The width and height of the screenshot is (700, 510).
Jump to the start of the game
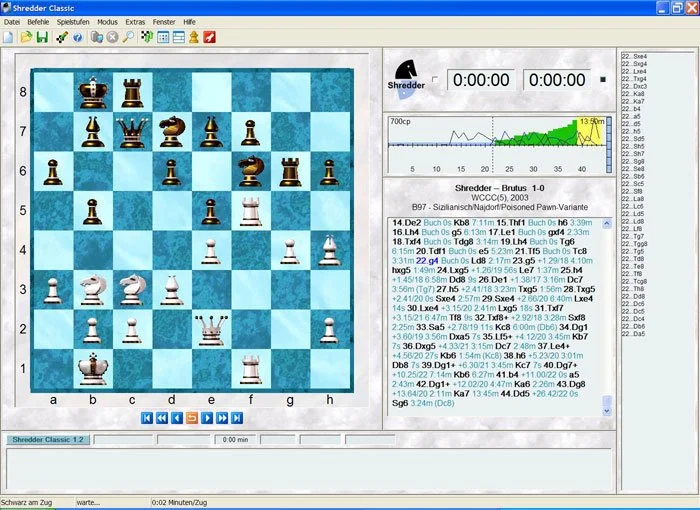[x=147, y=418]
